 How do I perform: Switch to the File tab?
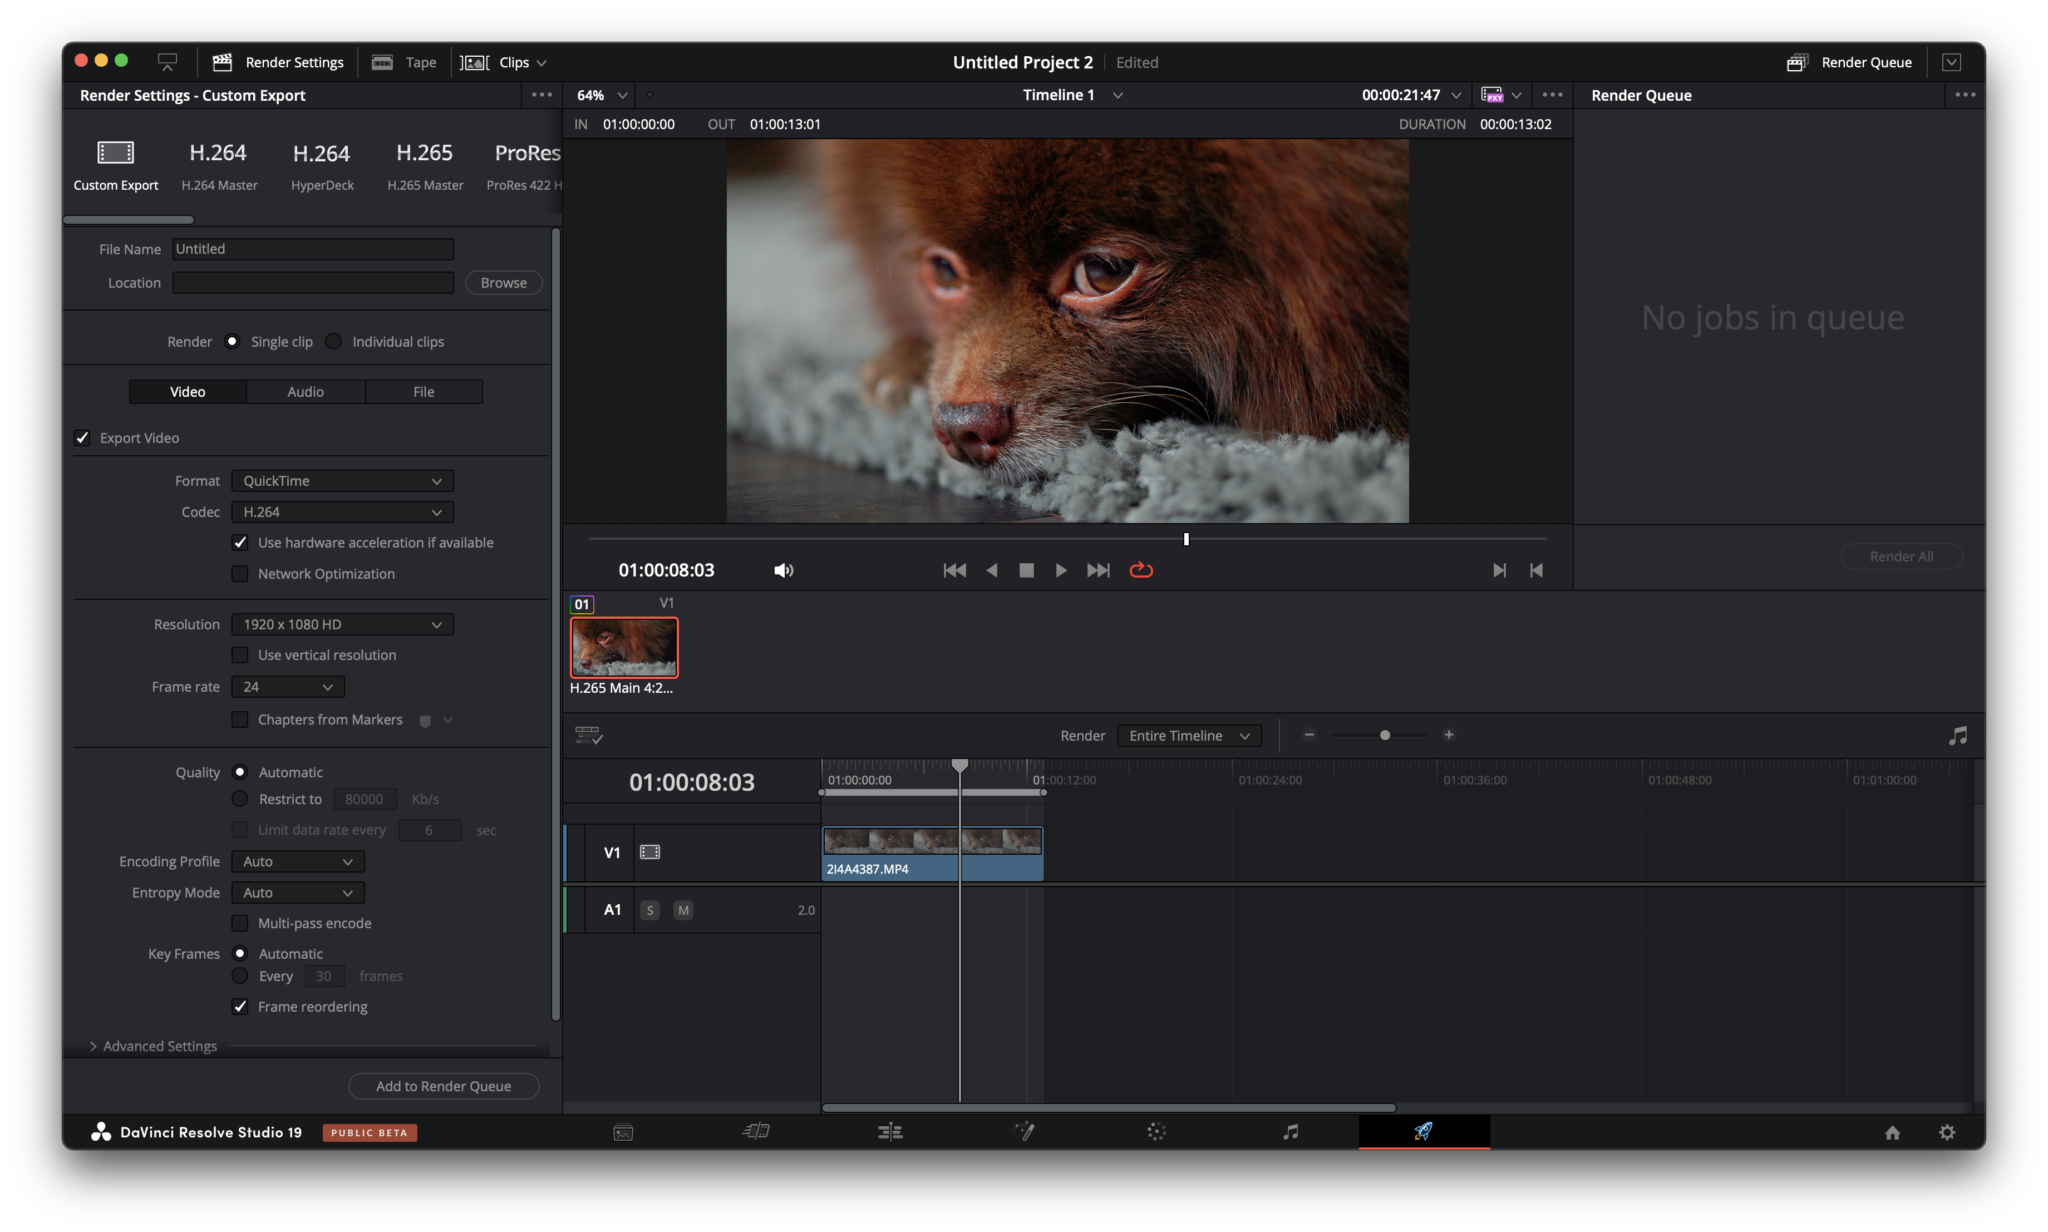coord(424,392)
